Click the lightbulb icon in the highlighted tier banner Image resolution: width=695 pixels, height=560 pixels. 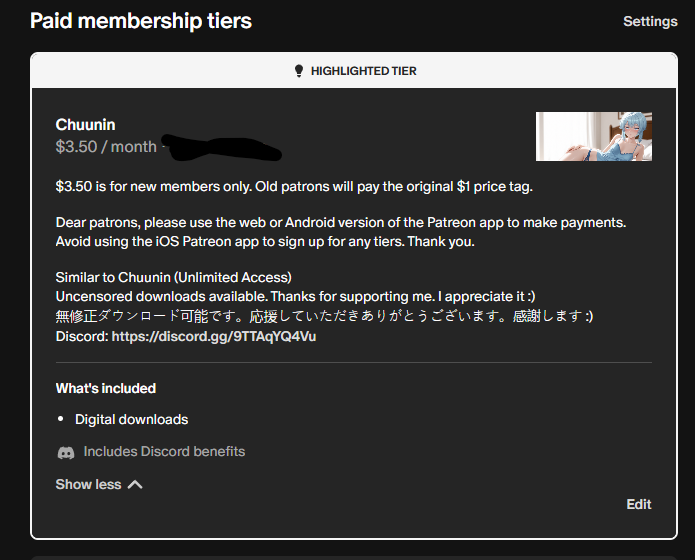[x=299, y=71]
